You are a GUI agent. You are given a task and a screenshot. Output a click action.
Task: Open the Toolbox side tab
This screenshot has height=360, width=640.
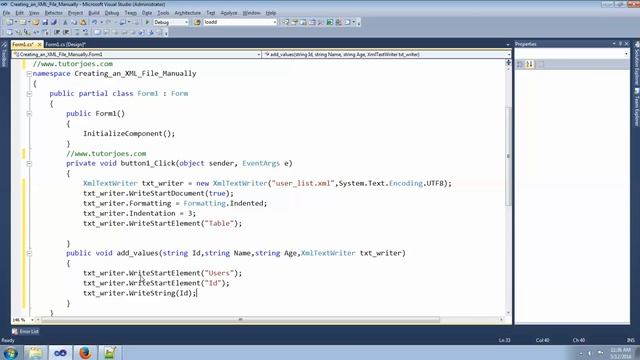4,56
